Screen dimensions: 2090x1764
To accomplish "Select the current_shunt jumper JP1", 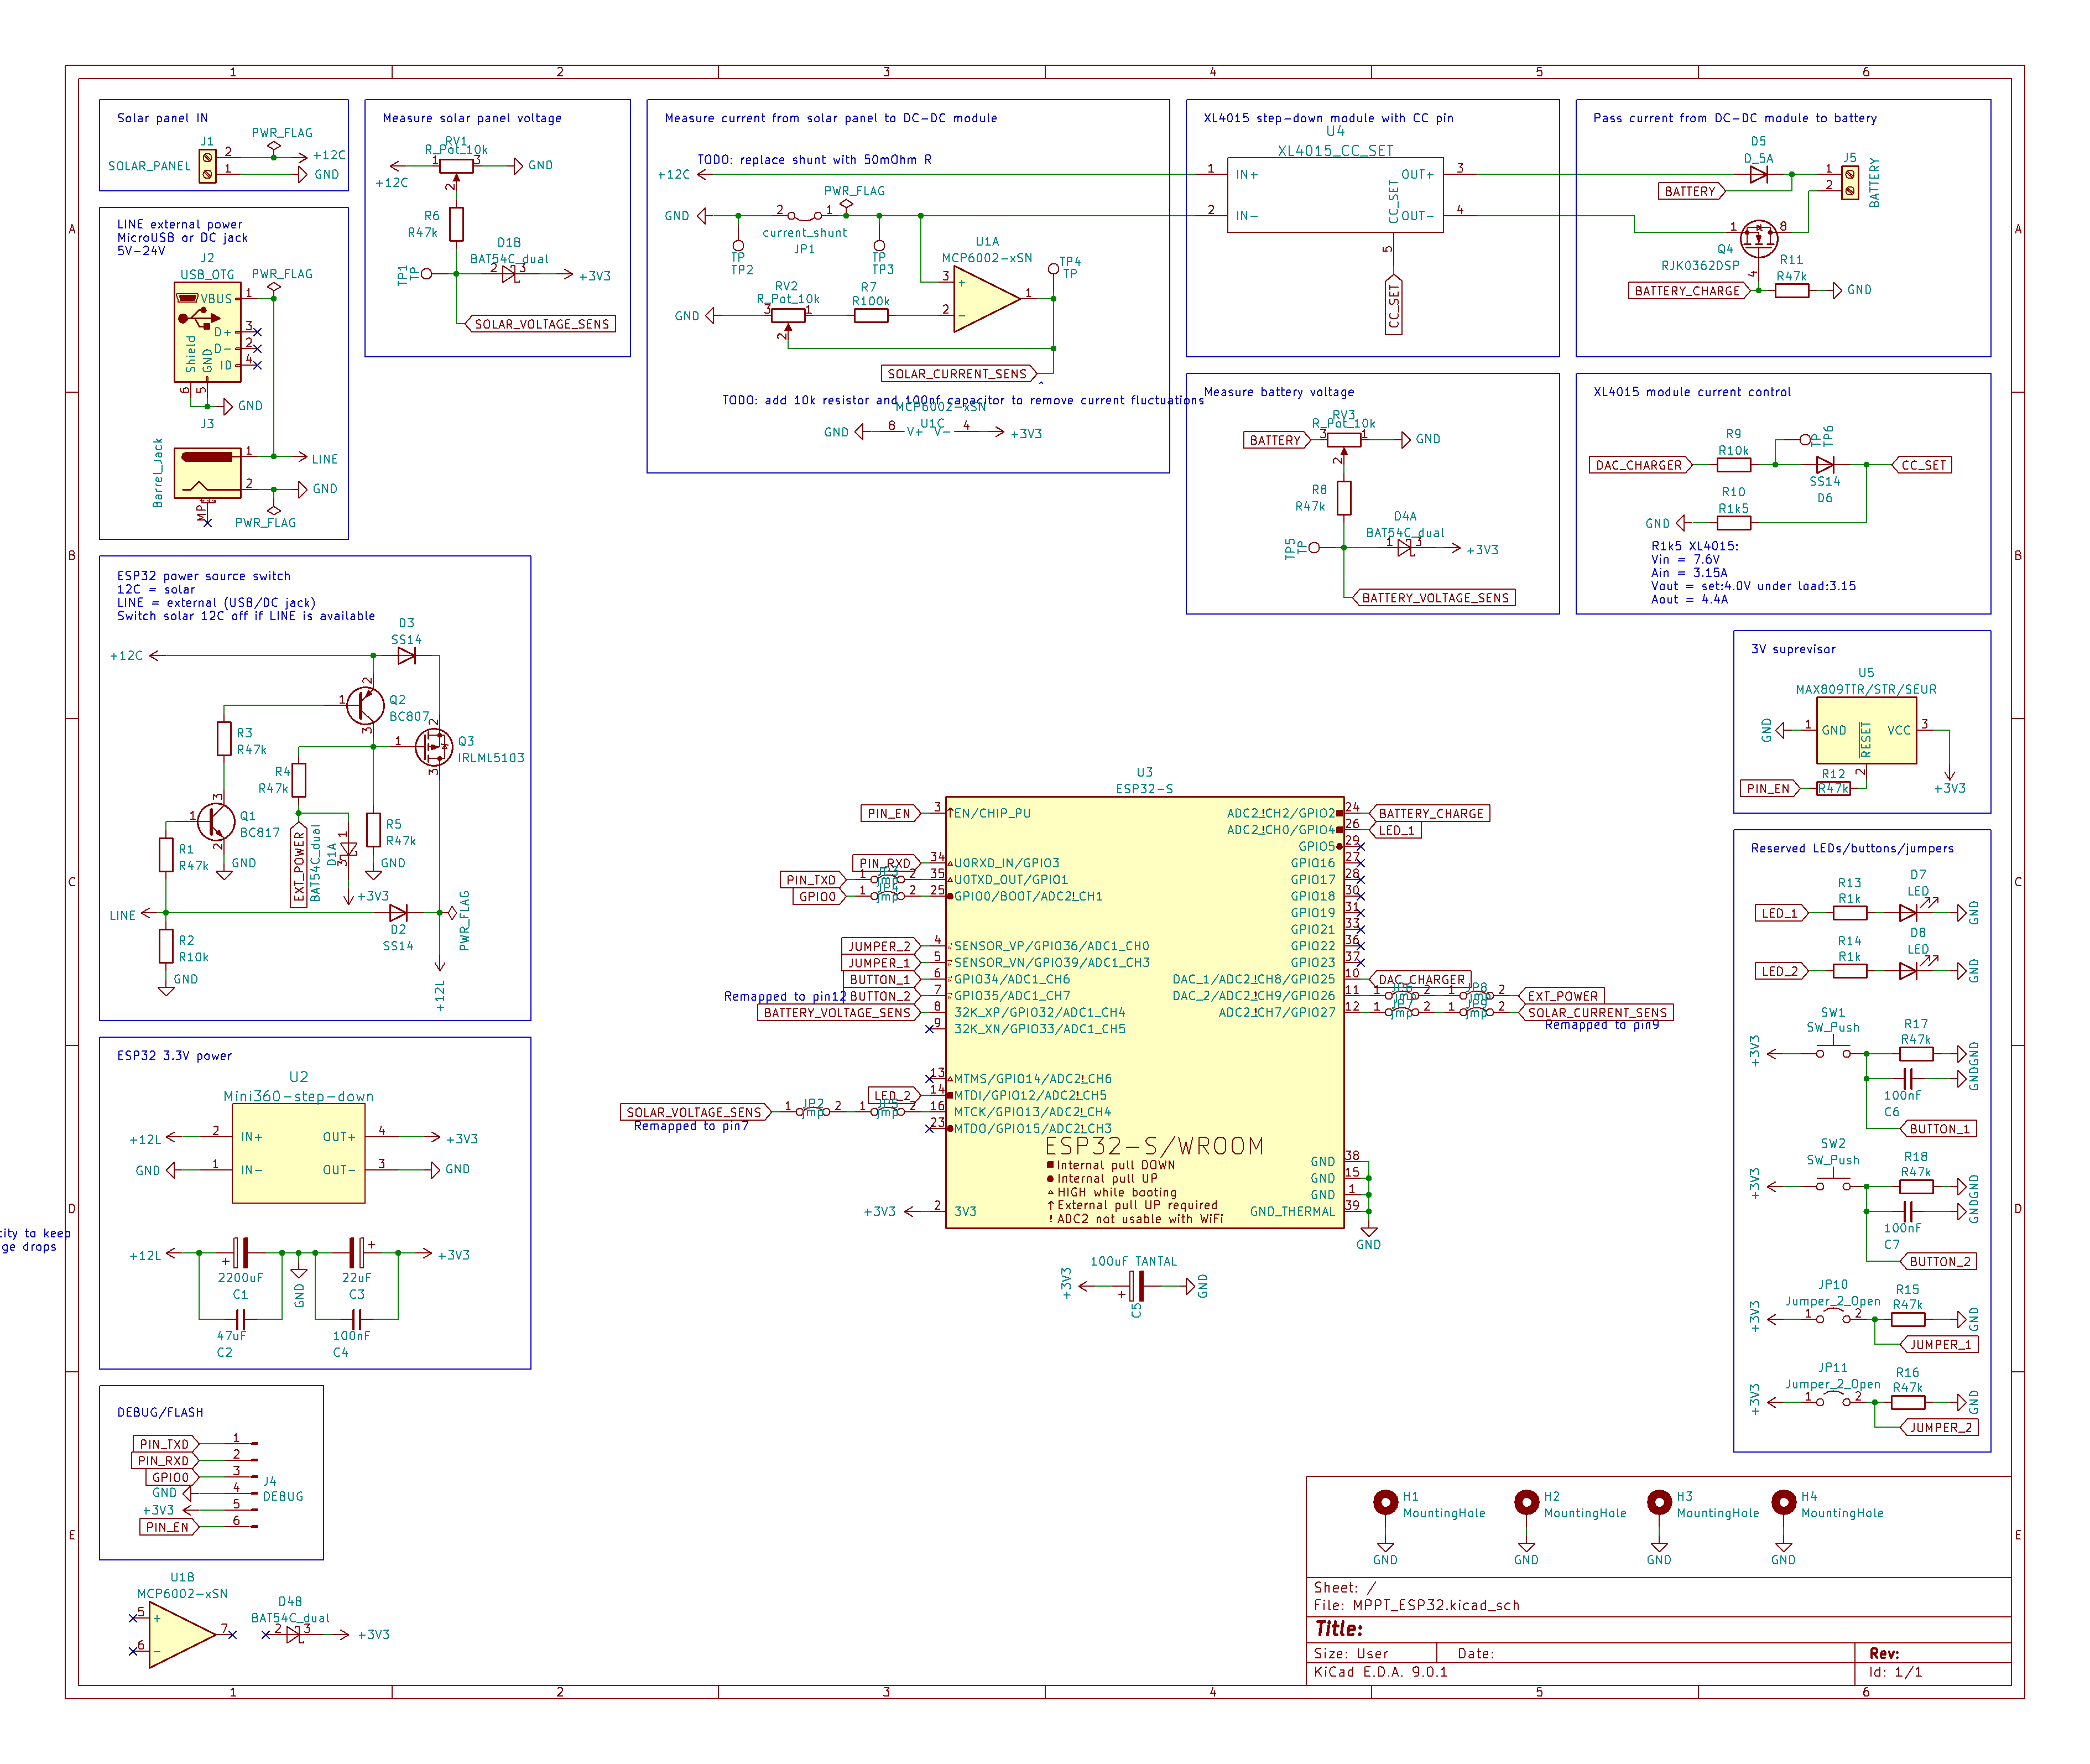I will (x=804, y=215).
